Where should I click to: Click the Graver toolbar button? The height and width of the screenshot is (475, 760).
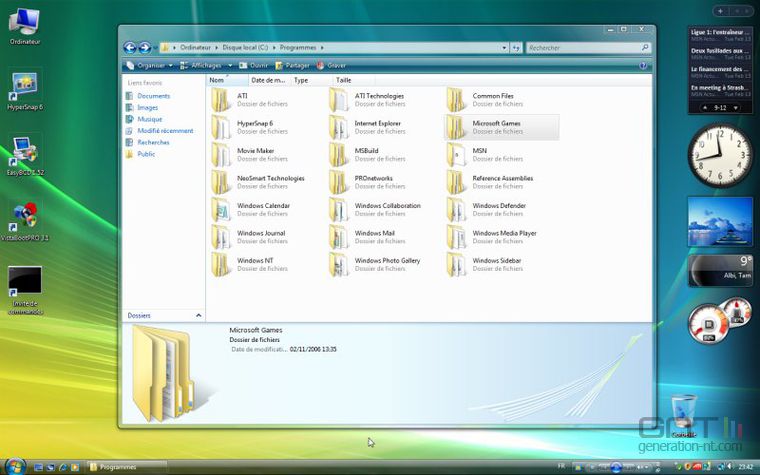pos(331,65)
